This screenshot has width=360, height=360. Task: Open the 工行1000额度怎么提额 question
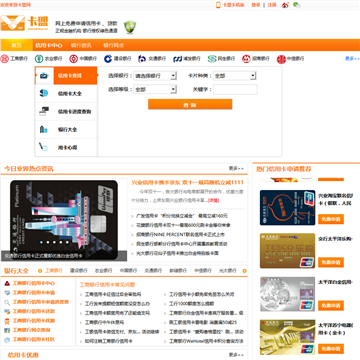click(x=191, y=304)
